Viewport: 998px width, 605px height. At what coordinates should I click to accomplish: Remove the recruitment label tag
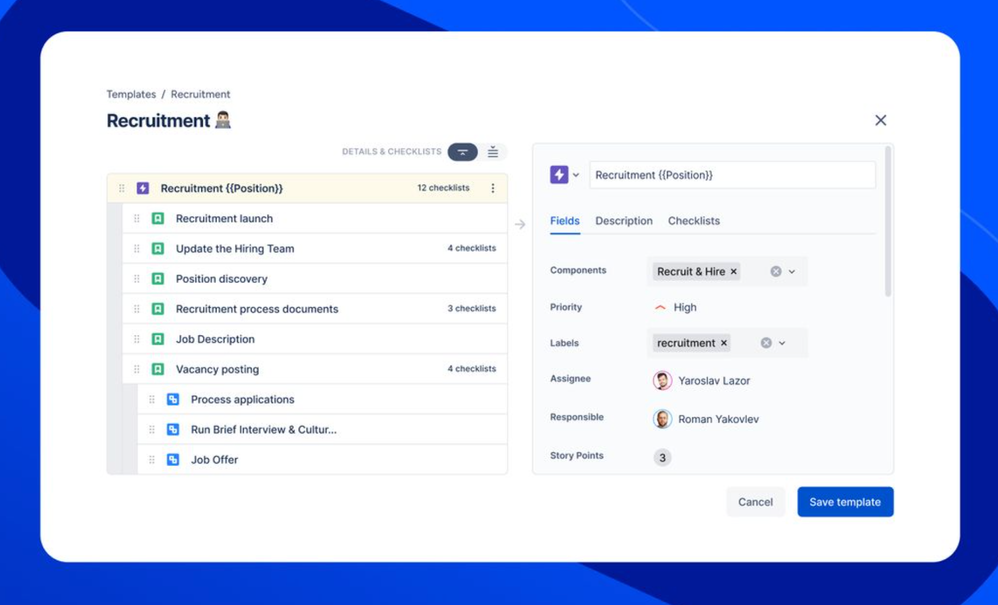tap(724, 343)
